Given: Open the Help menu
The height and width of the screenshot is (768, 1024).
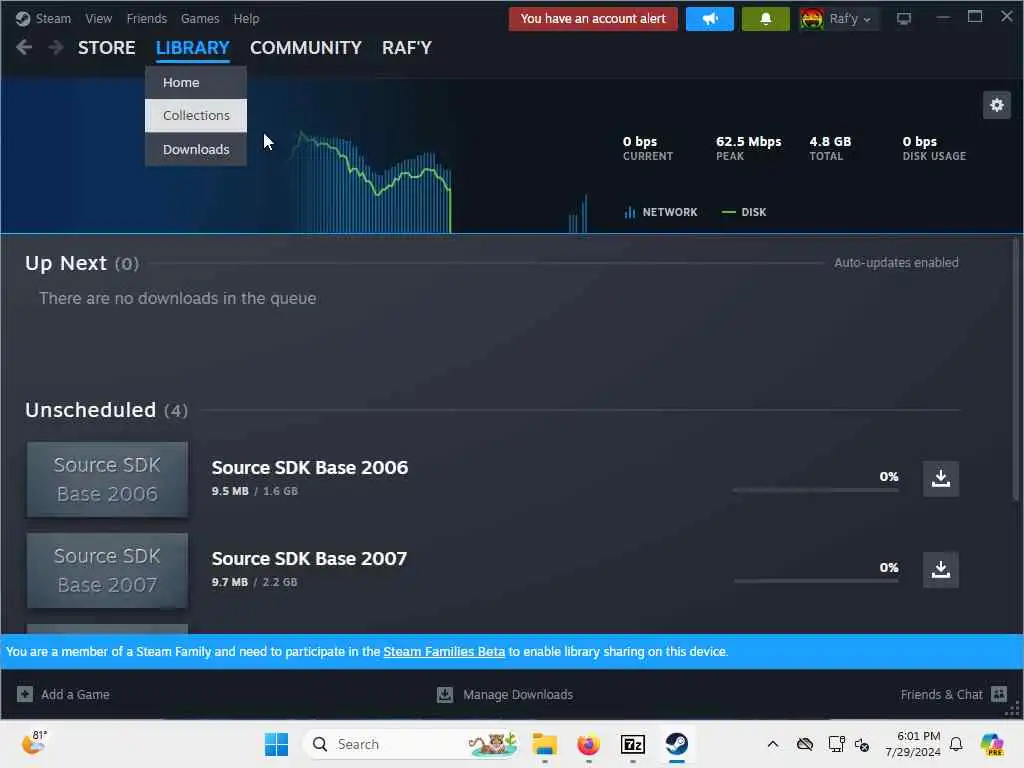Looking at the screenshot, I should (x=246, y=18).
